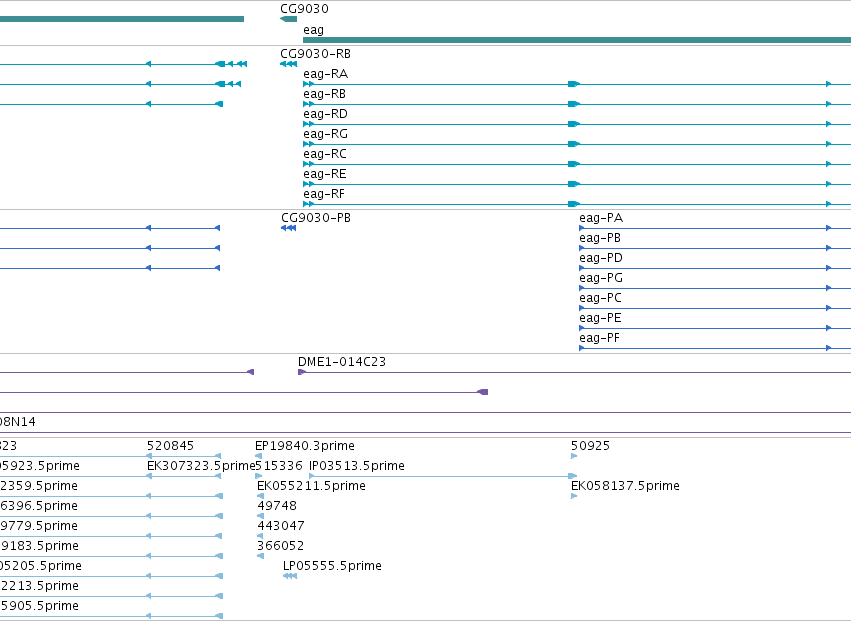Select the IP03513.5prime EST label
851x621 pixels.
357,466
